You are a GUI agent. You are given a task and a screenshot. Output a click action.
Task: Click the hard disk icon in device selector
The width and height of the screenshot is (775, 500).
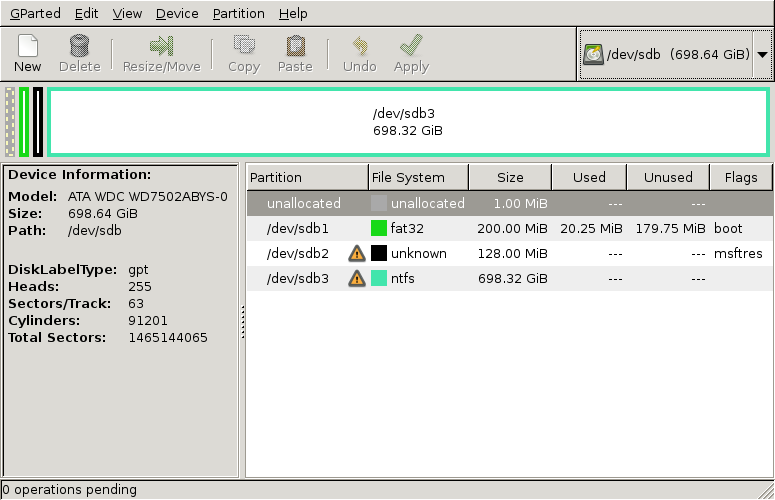point(593,54)
